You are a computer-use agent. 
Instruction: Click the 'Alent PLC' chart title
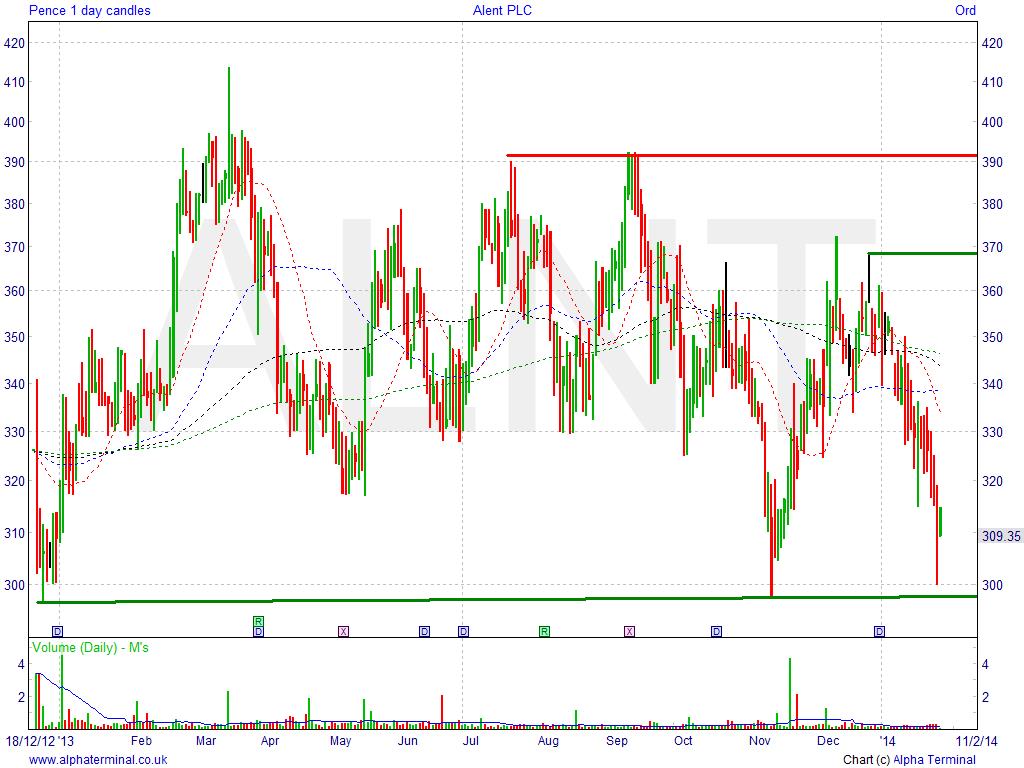click(x=502, y=10)
